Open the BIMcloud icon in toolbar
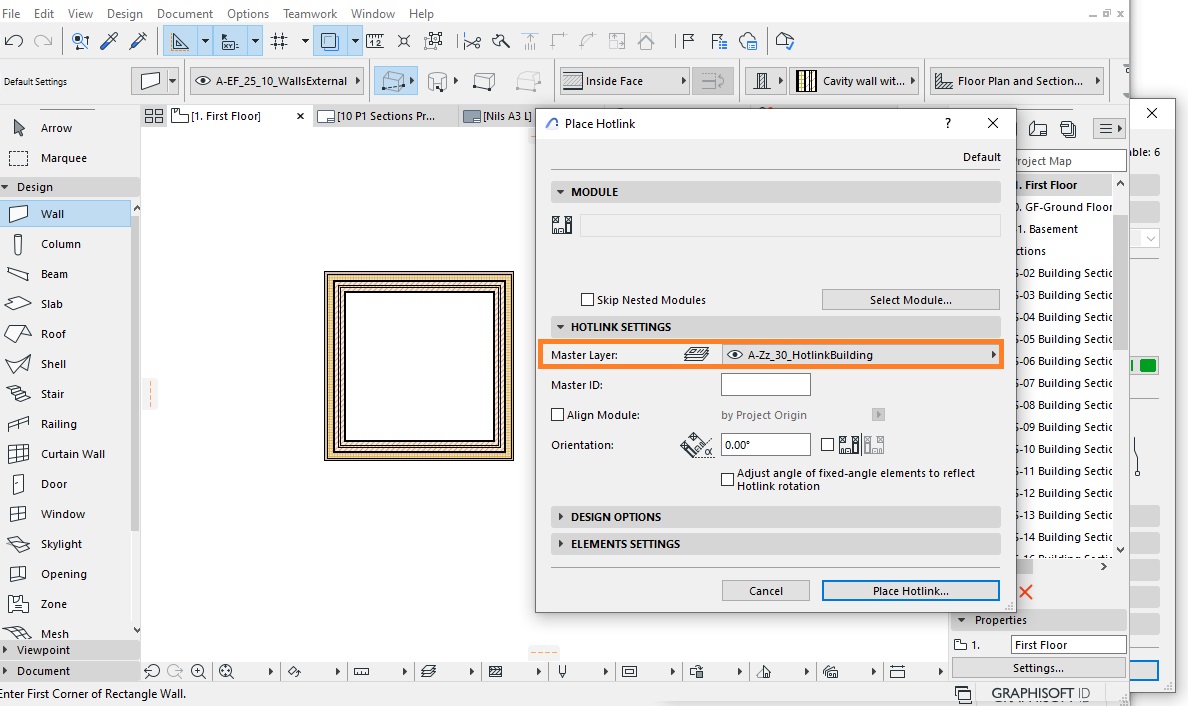 pos(748,42)
